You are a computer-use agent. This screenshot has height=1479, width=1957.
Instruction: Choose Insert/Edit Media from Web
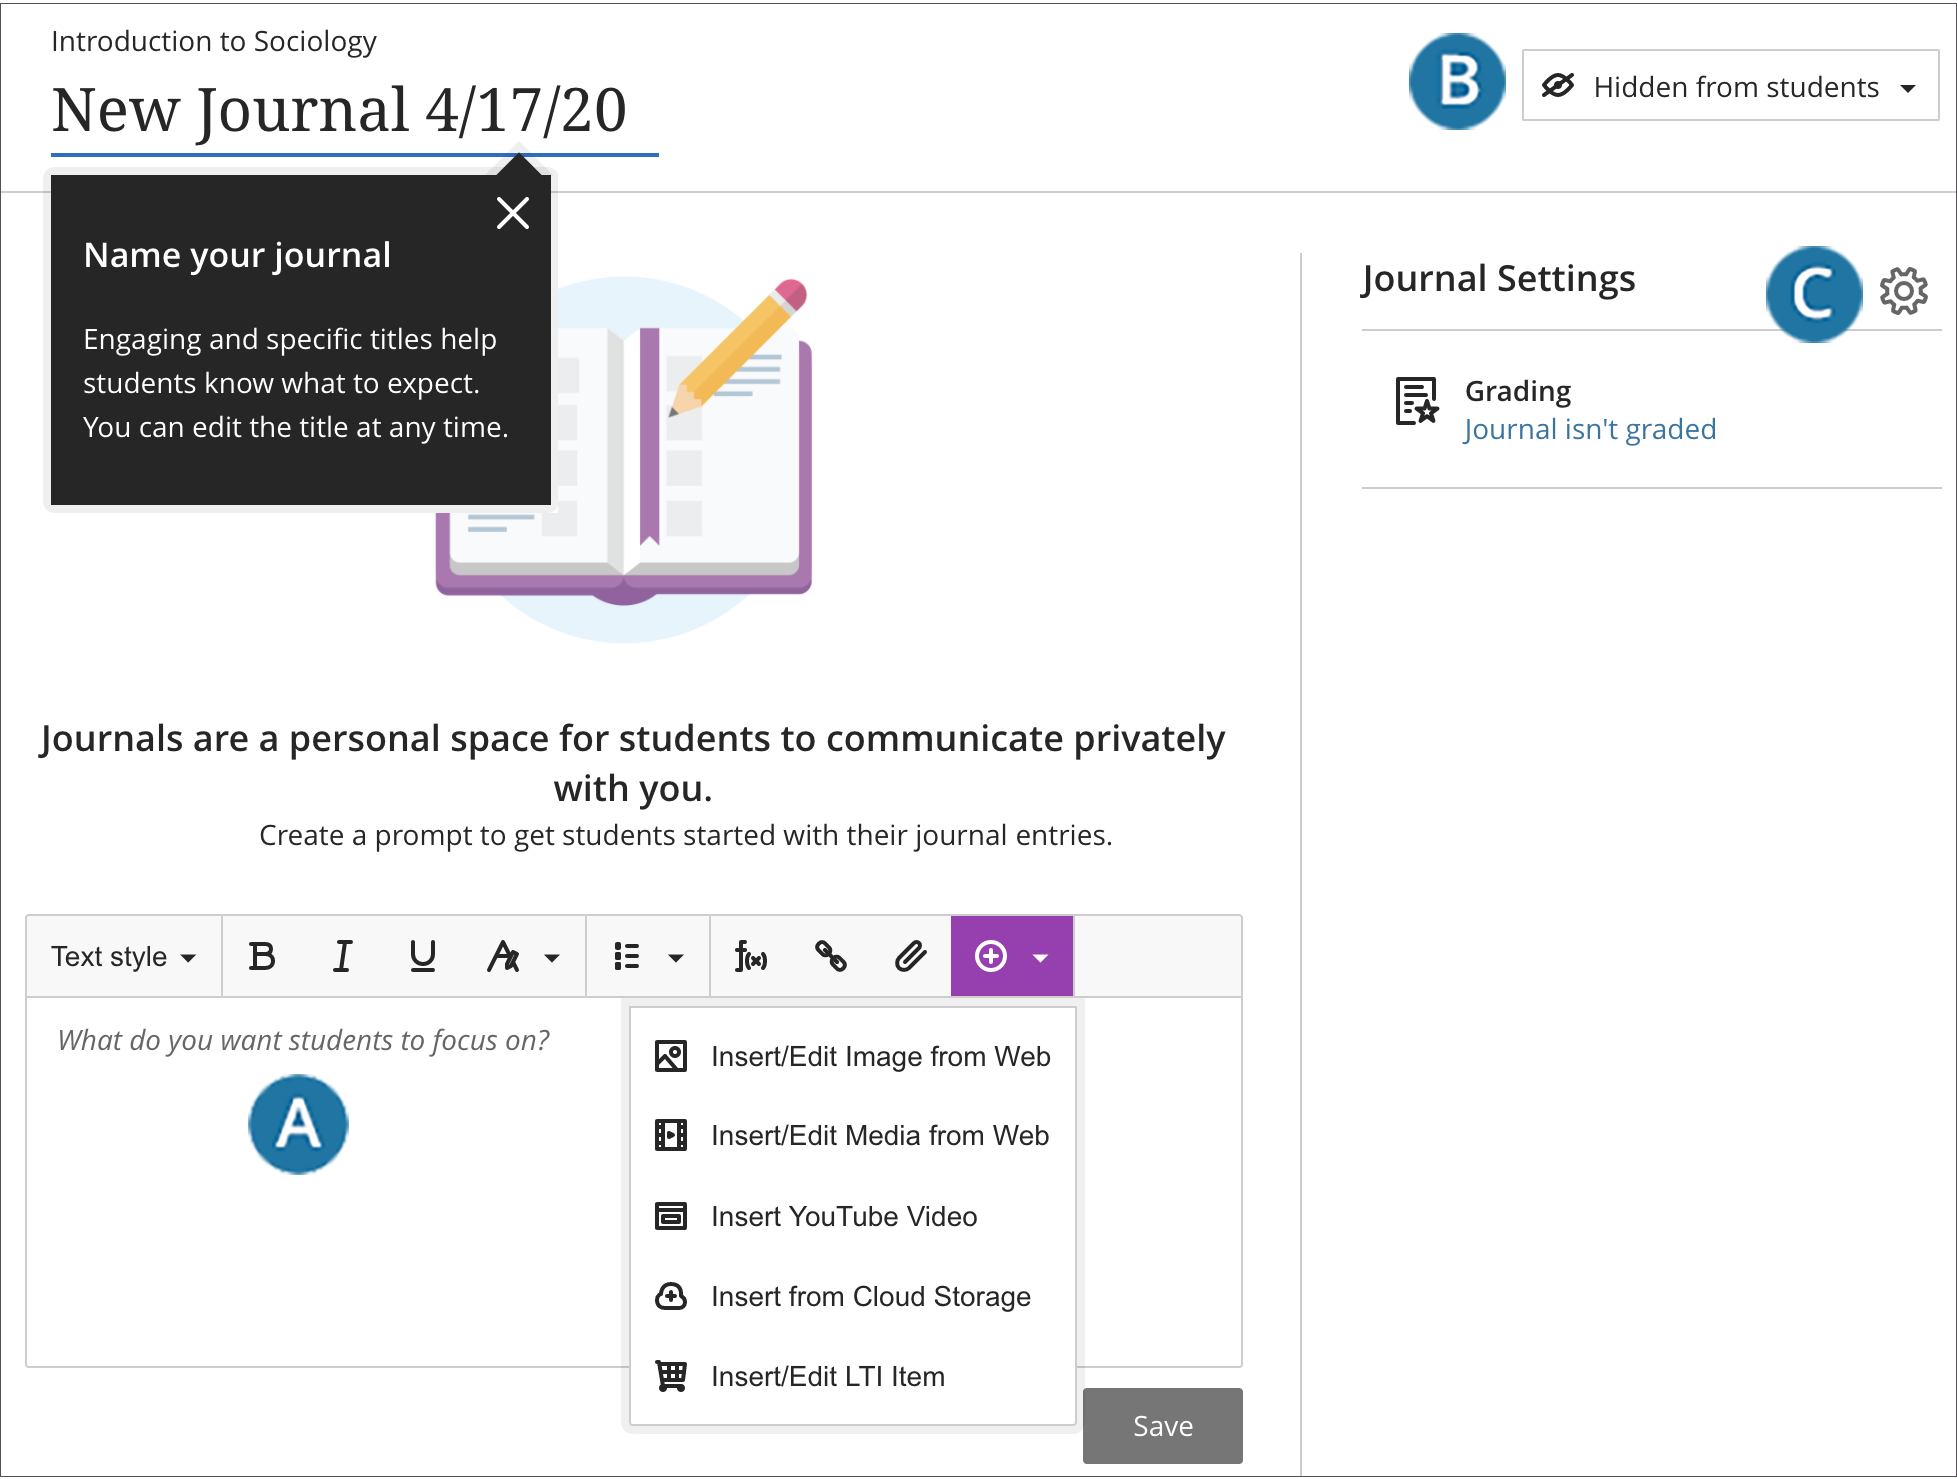click(853, 1136)
